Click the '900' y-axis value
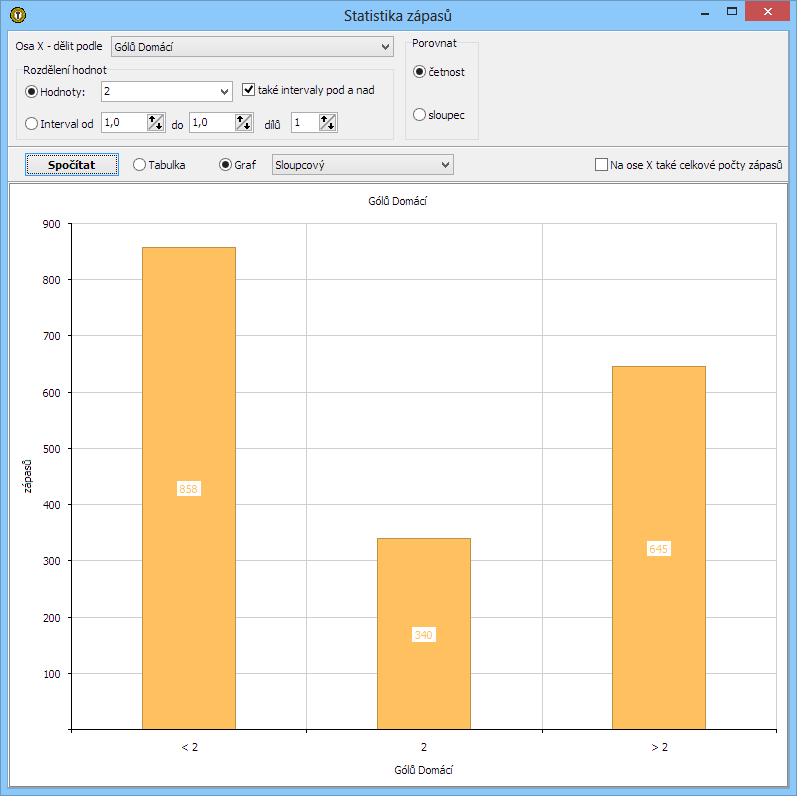 tap(51, 224)
